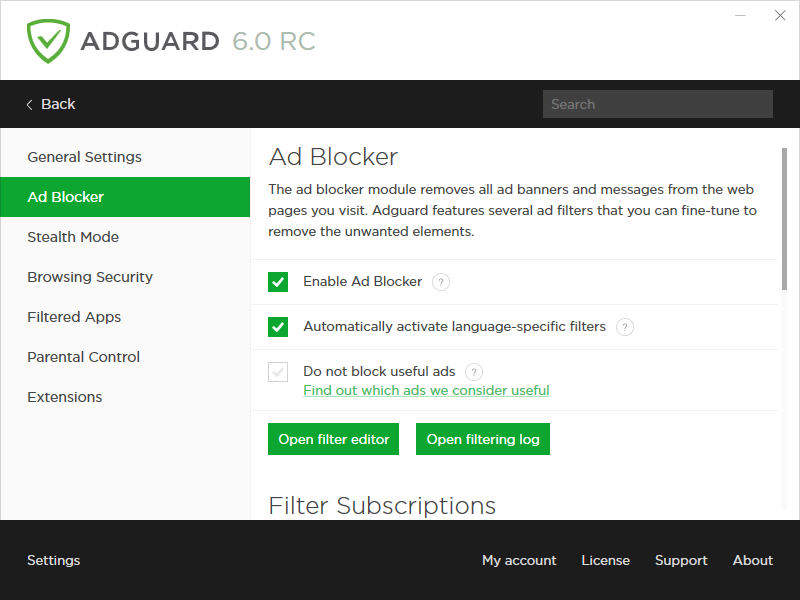Toggle Do not block useful ads checkbox
The width and height of the screenshot is (800, 600).
[278, 372]
